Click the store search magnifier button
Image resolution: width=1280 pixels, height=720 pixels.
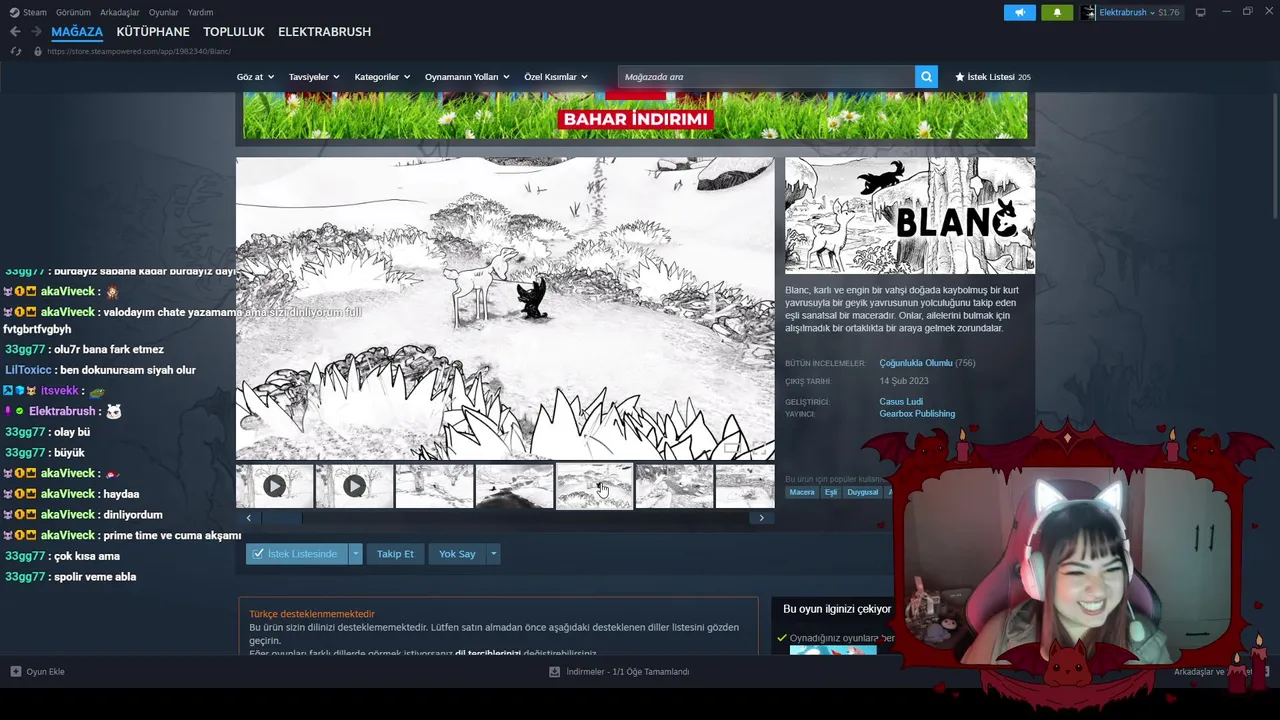pos(927,77)
